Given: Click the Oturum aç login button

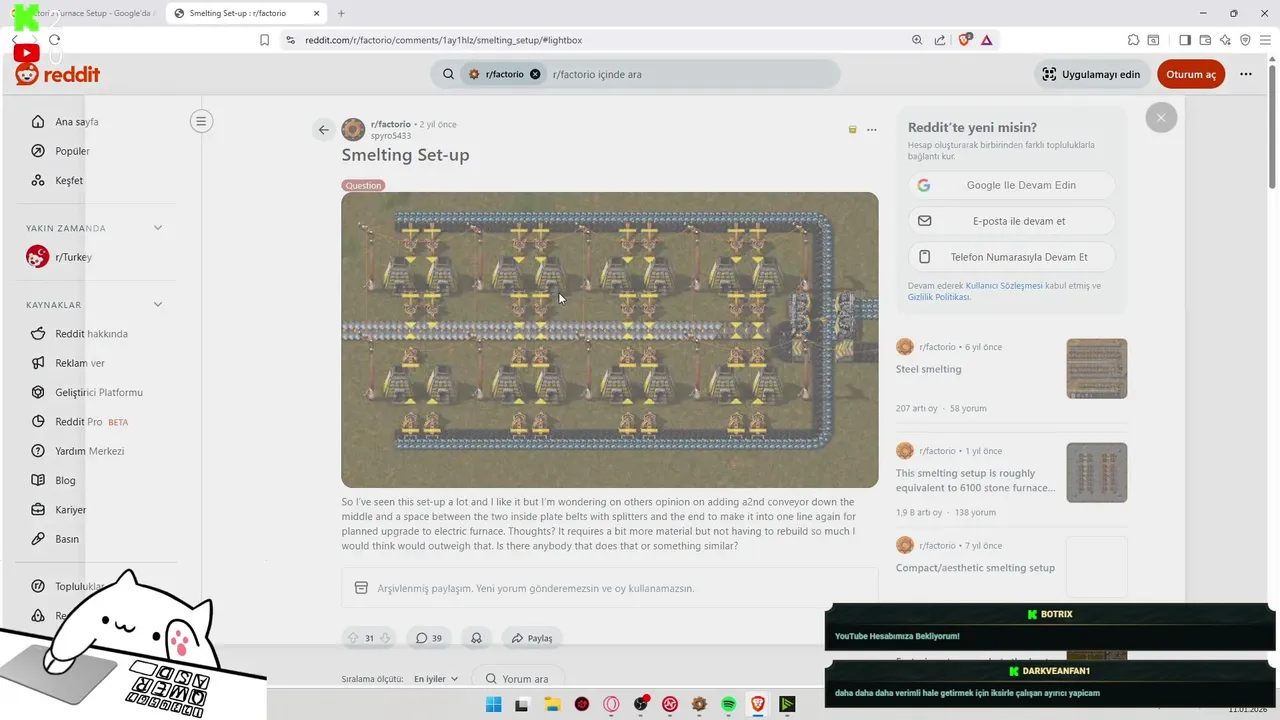Looking at the screenshot, I should (x=1190, y=74).
